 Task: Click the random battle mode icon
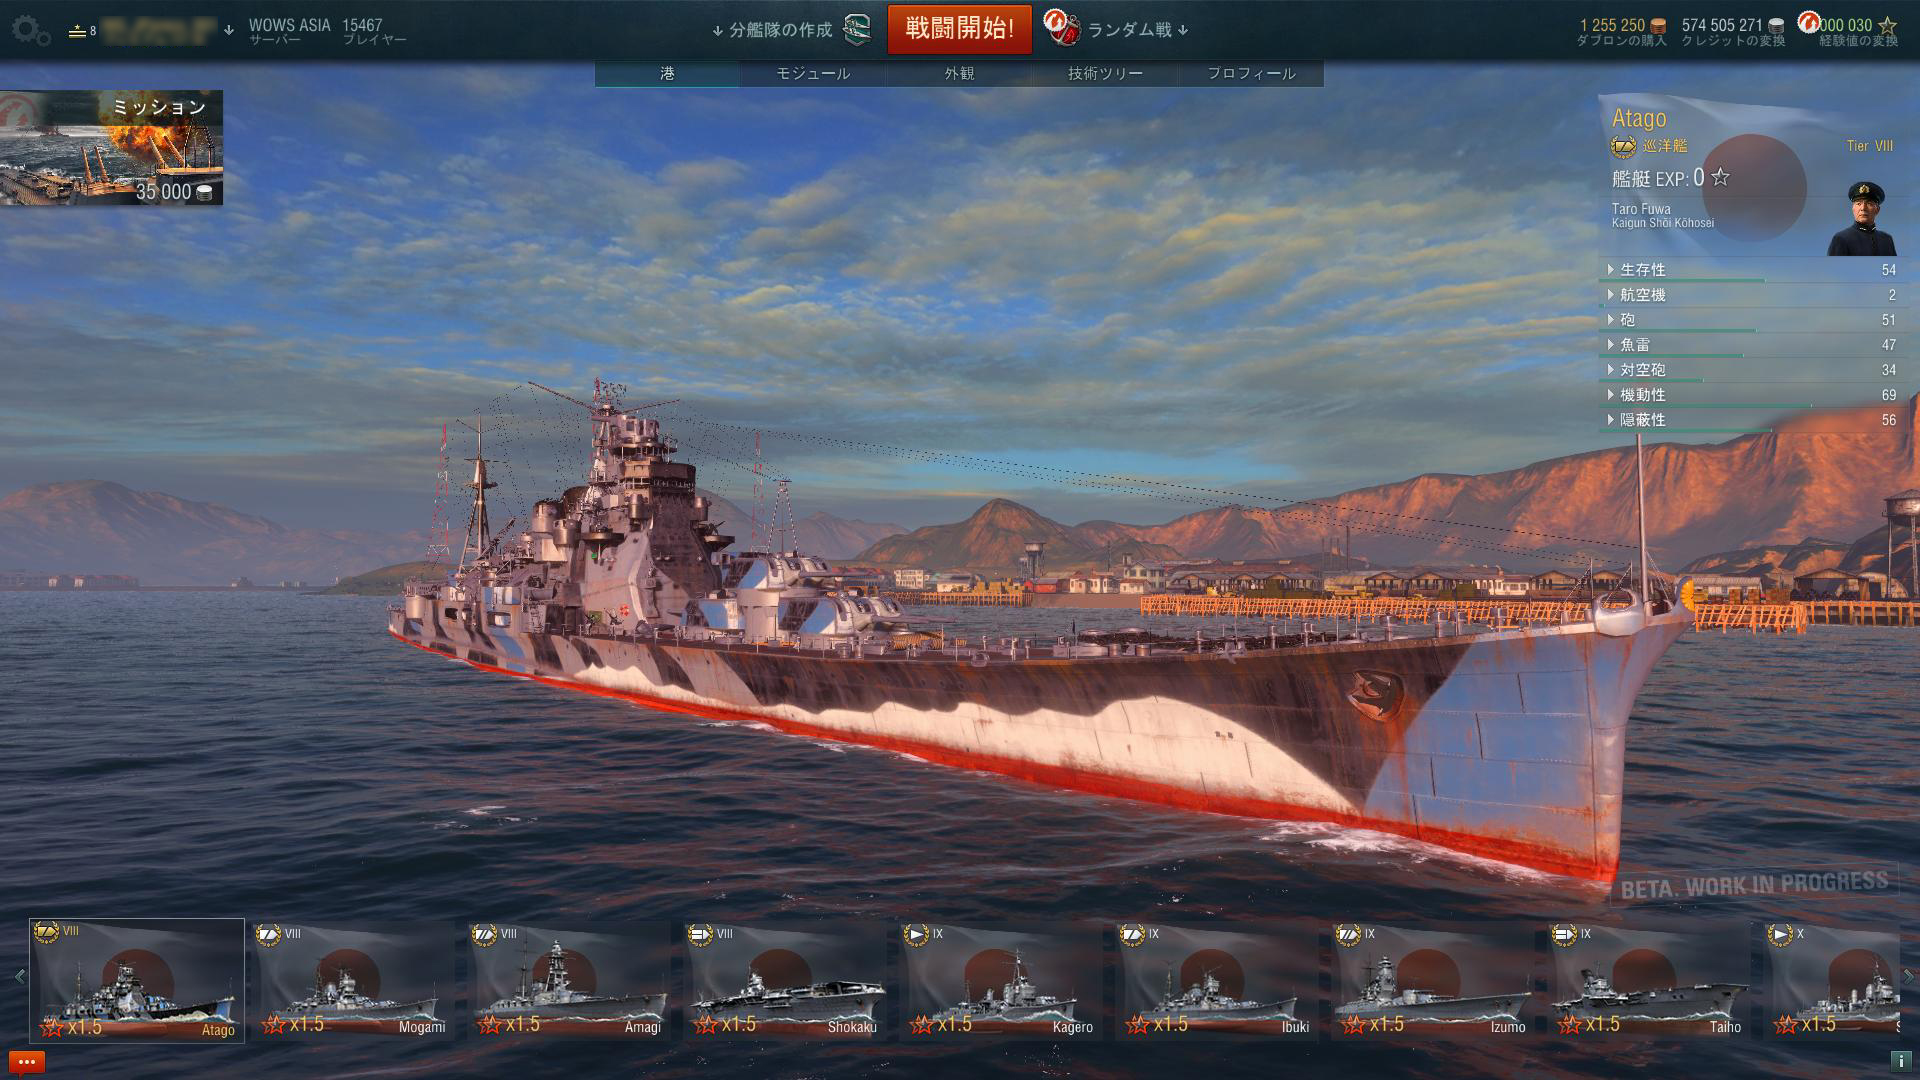coord(1062,28)
